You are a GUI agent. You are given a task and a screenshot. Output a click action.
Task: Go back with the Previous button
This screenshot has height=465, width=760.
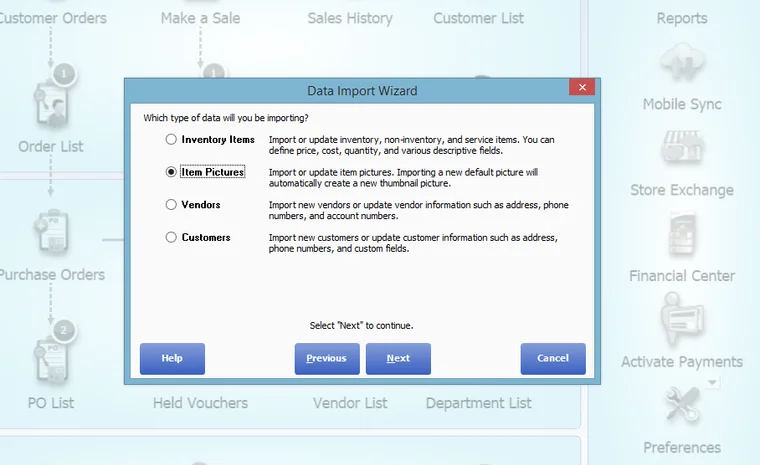[327, 359]
